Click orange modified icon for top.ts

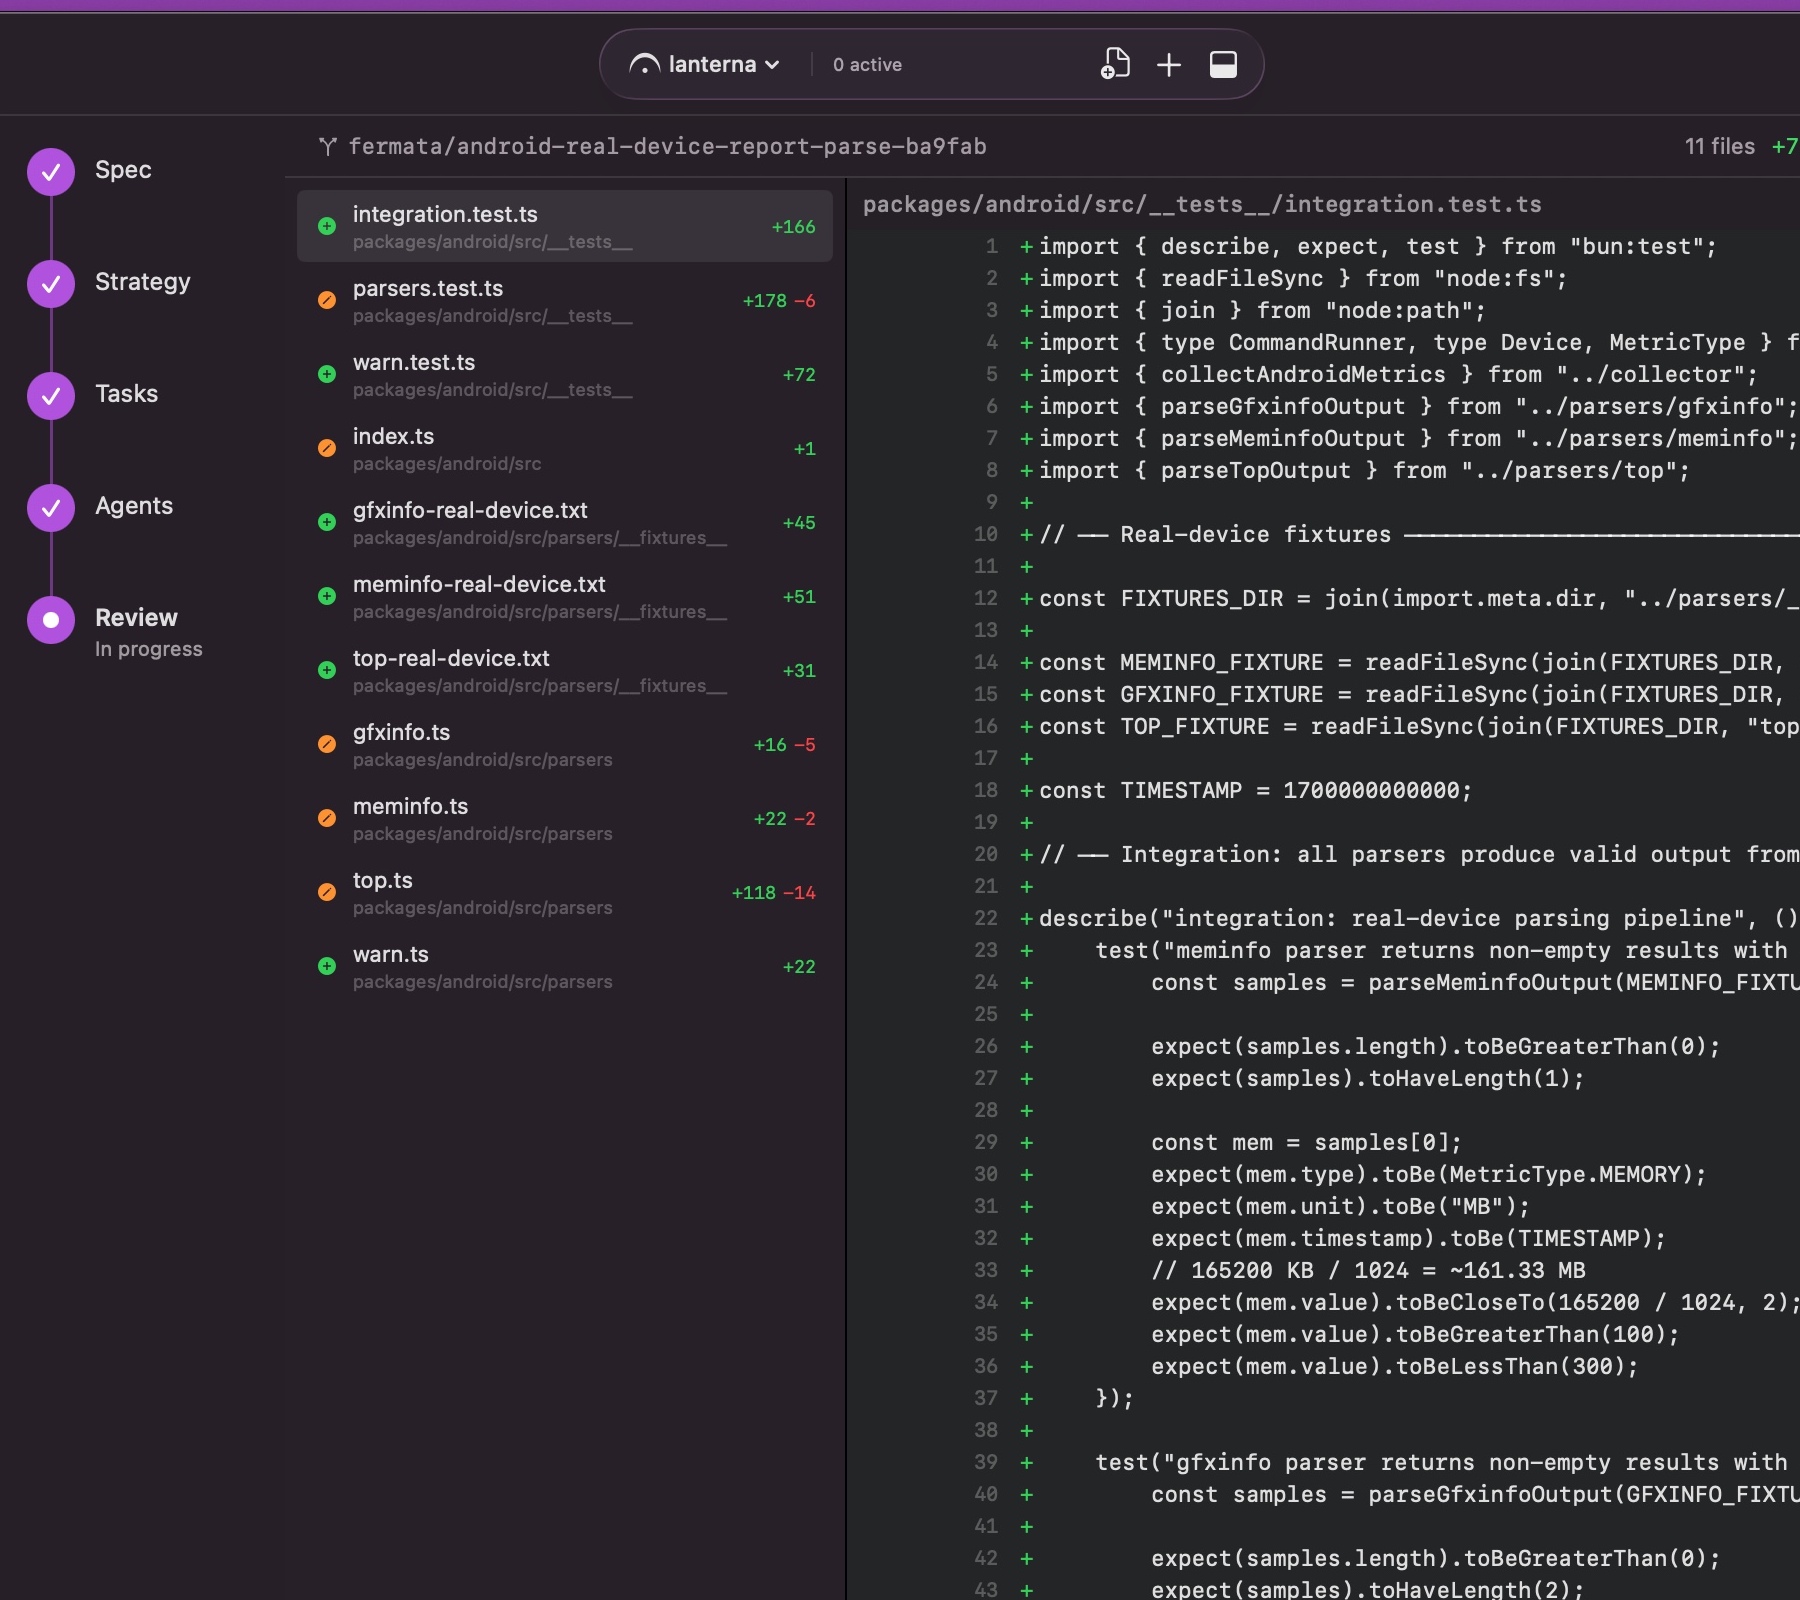point(327,892)
